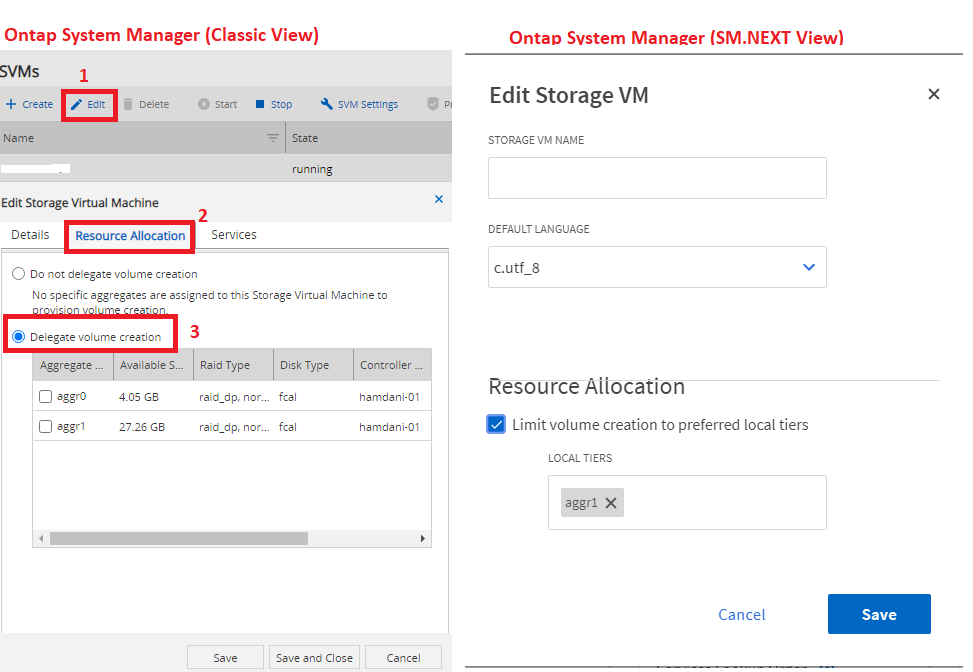This screenshot has height=672, width=973.
Task: Switch to the Details tab
Action: 30,235
